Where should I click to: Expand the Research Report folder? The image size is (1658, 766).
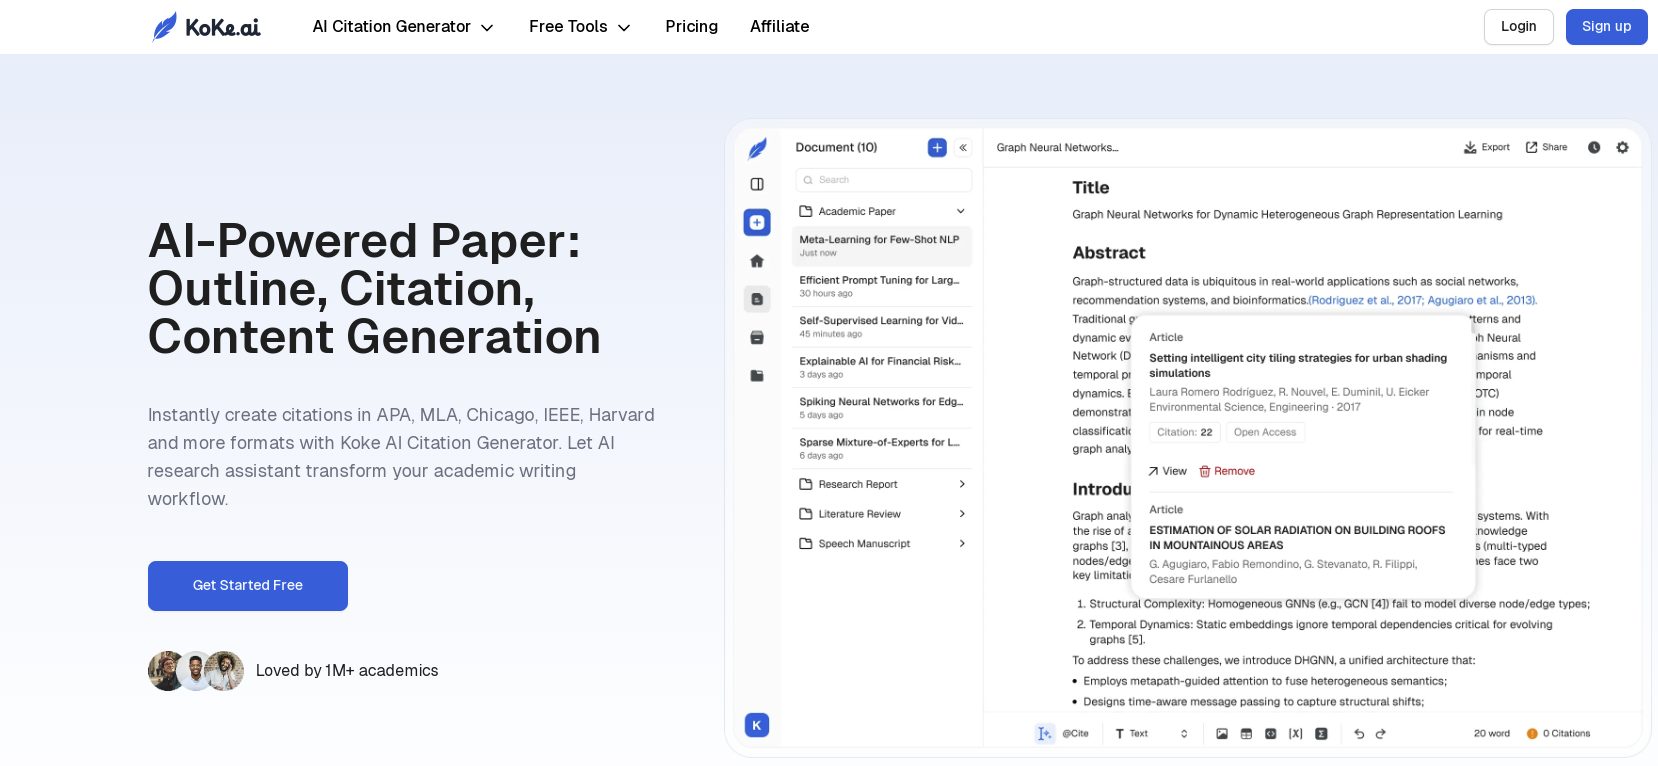click(882, 484)
